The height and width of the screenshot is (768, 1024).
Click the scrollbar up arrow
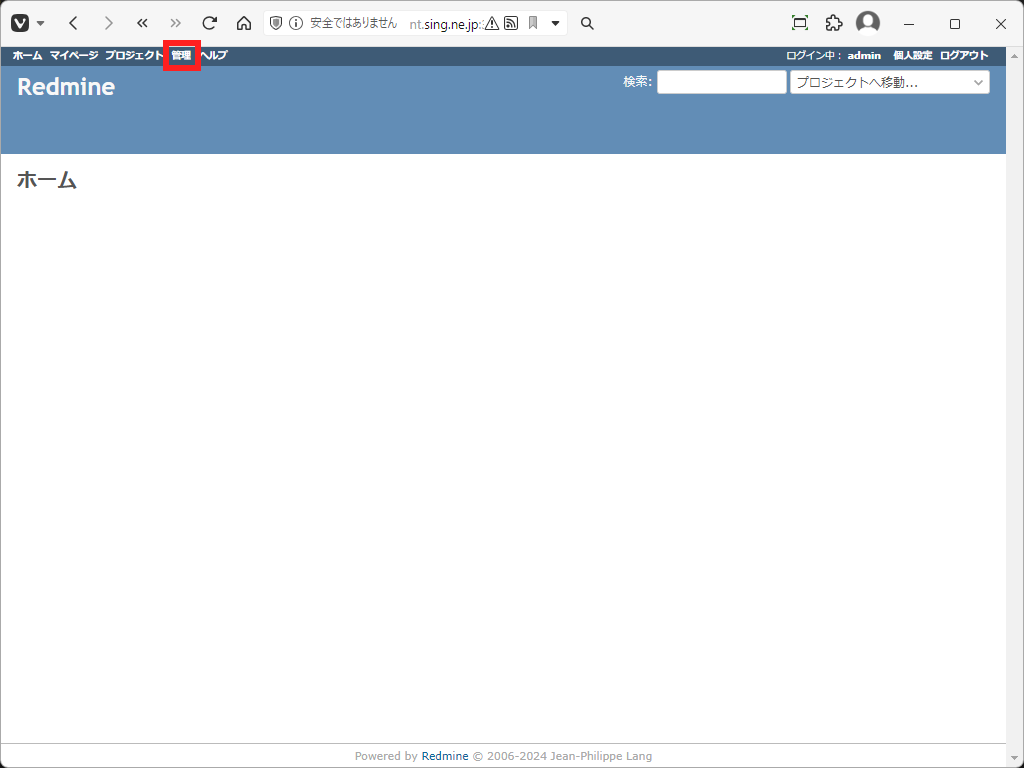pos(1015,56)
